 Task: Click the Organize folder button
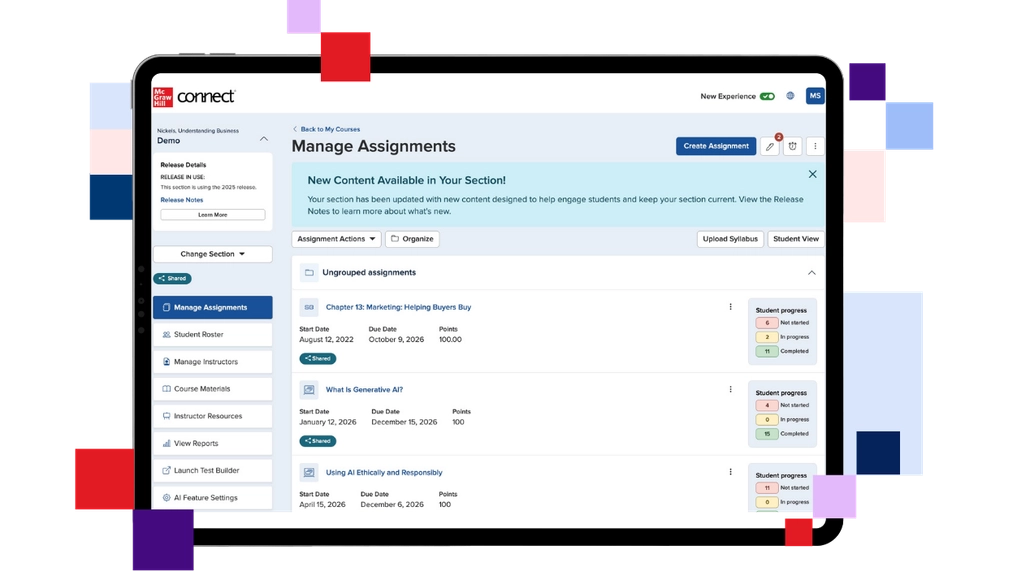(413, 239)
